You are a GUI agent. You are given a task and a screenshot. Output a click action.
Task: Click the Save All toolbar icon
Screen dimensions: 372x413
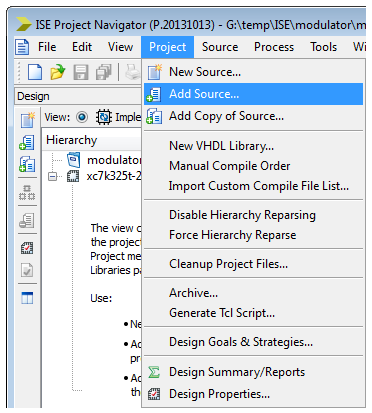[104, 72]
